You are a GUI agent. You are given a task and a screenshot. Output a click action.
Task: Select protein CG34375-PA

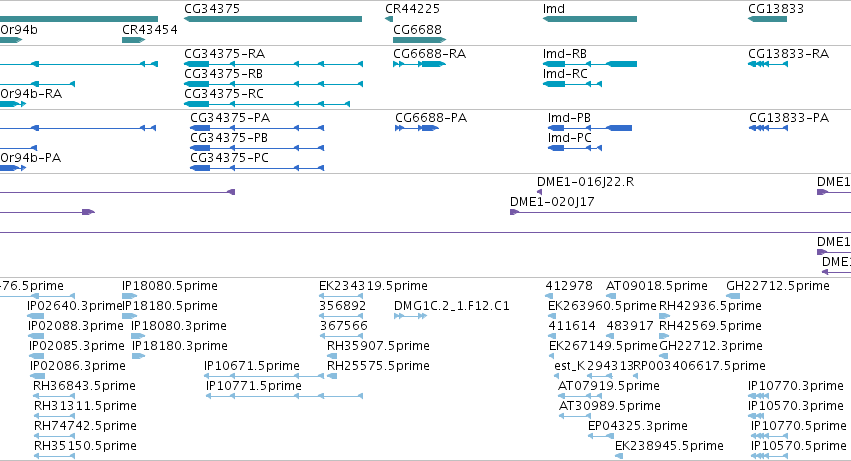230,118
